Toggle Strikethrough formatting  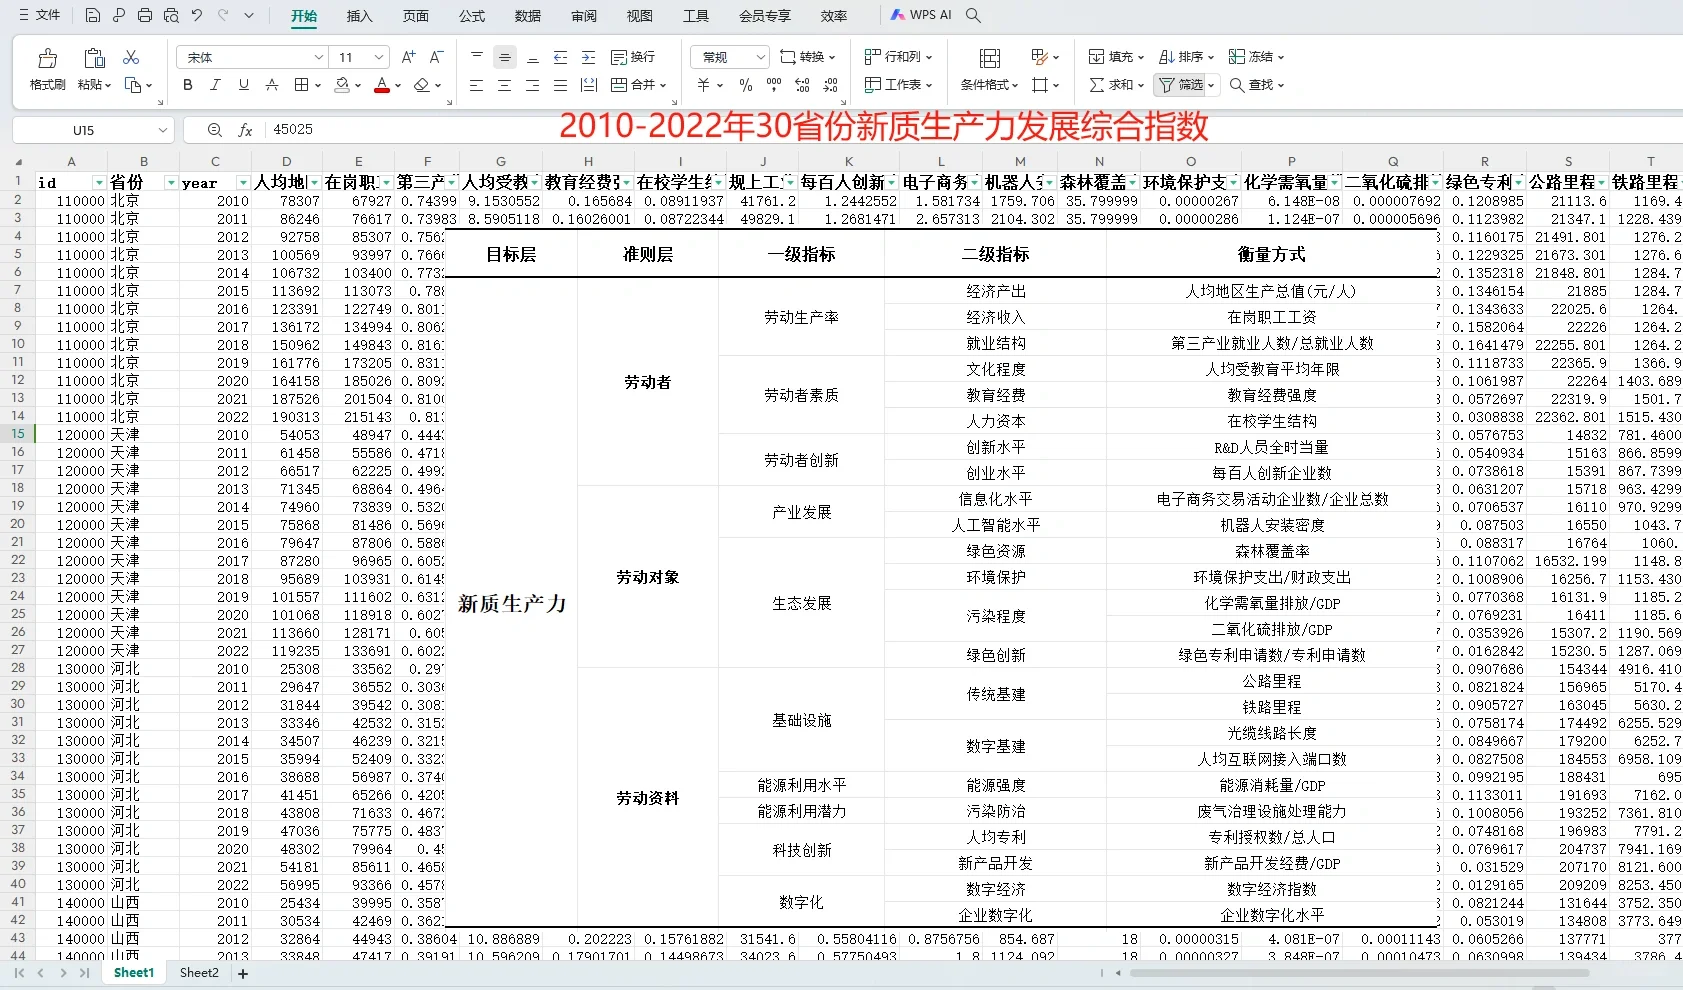(x=271, y=85)
